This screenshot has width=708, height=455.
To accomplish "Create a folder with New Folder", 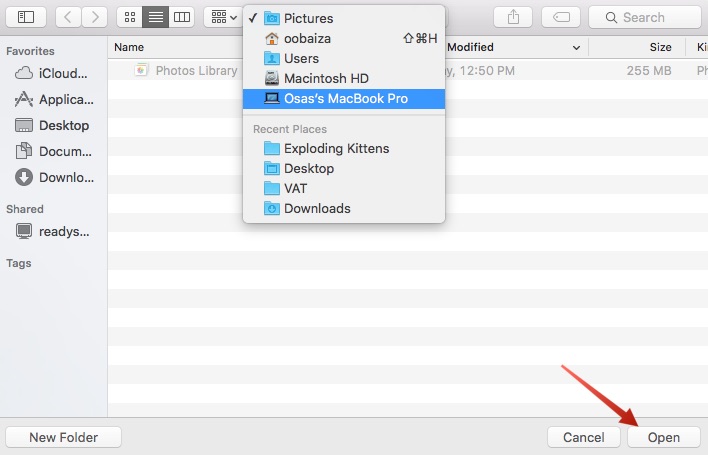I will [64, 437].
